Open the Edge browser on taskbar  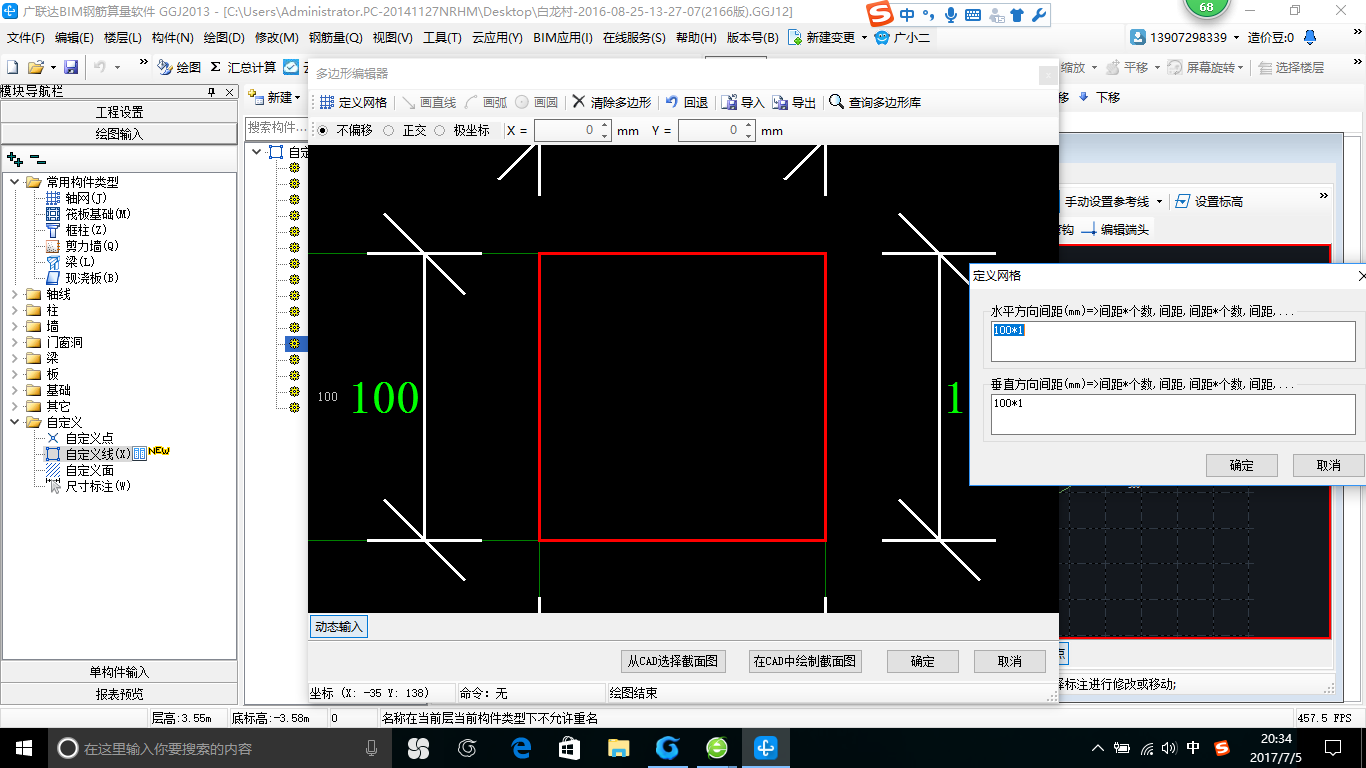(x=521, y=748)
